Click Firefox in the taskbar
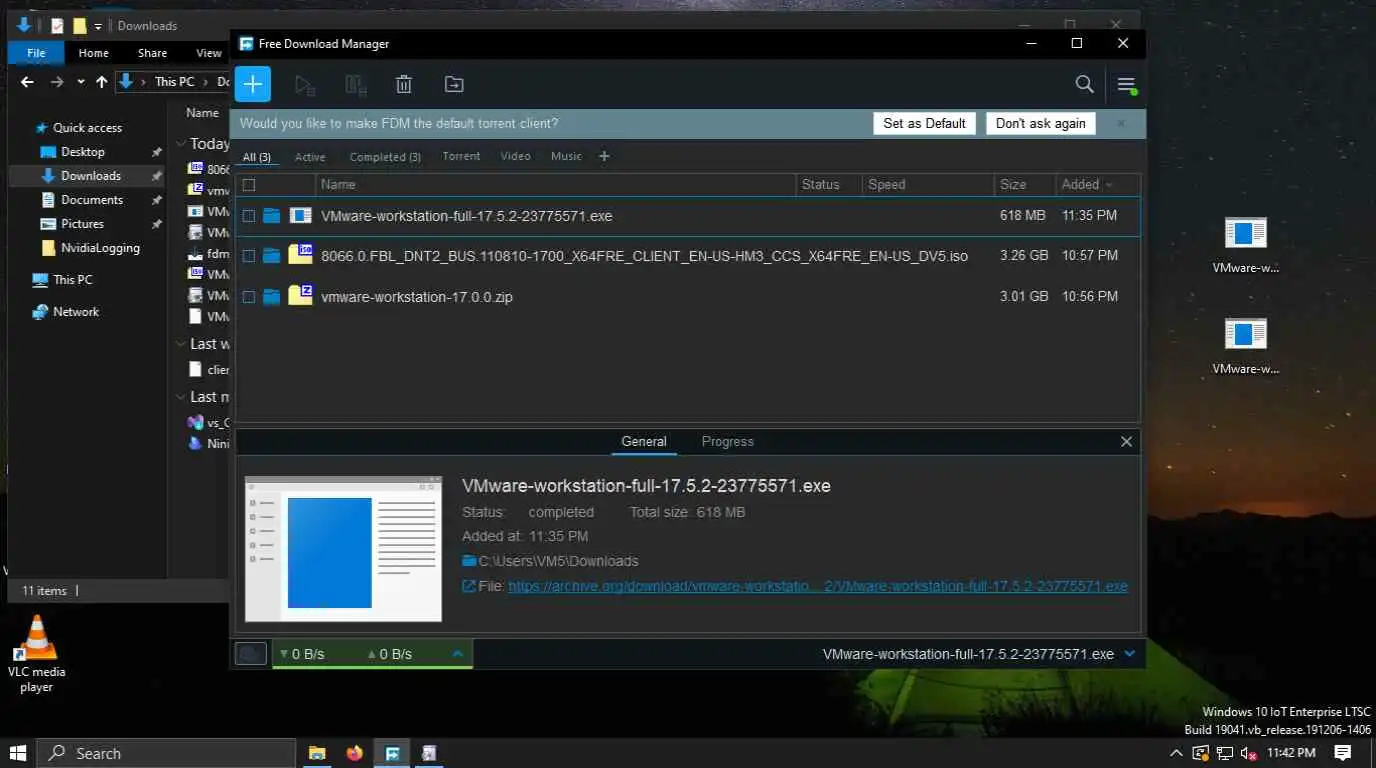 [354, 753]
